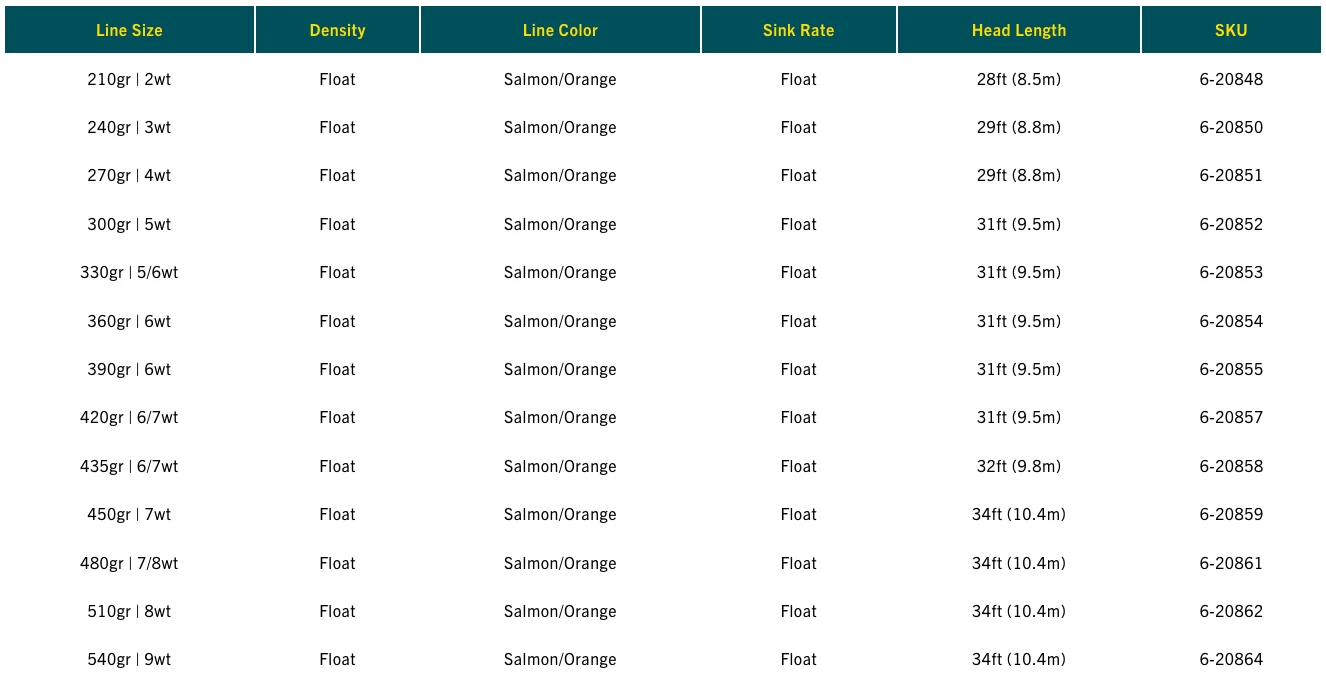This screenshot has height=675, width=1326.
Task: Click SKU 6-20864 in the last row
Action: (x=1231, y=659)
